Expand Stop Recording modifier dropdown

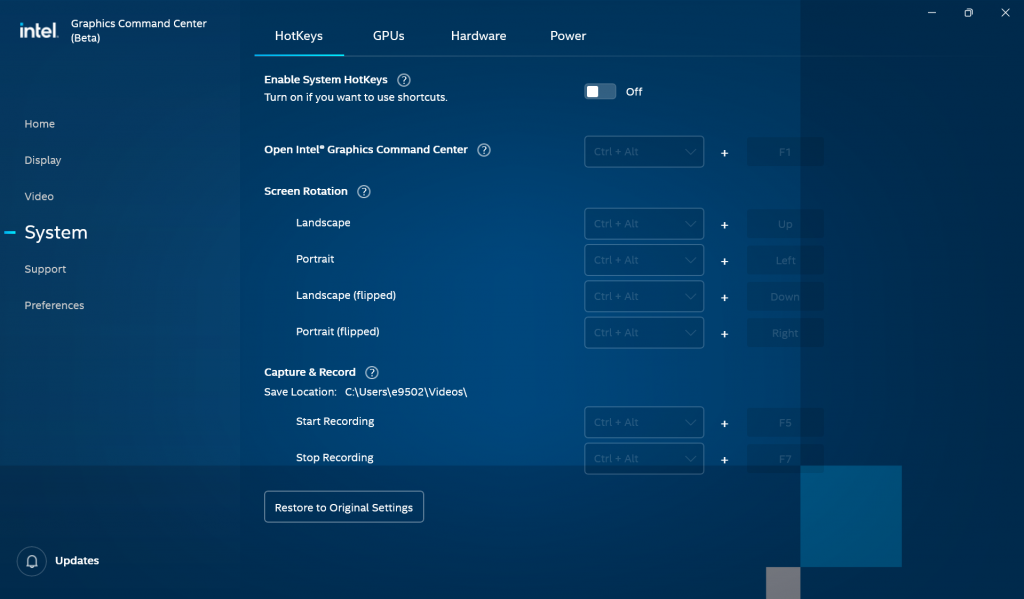point(644,459)
